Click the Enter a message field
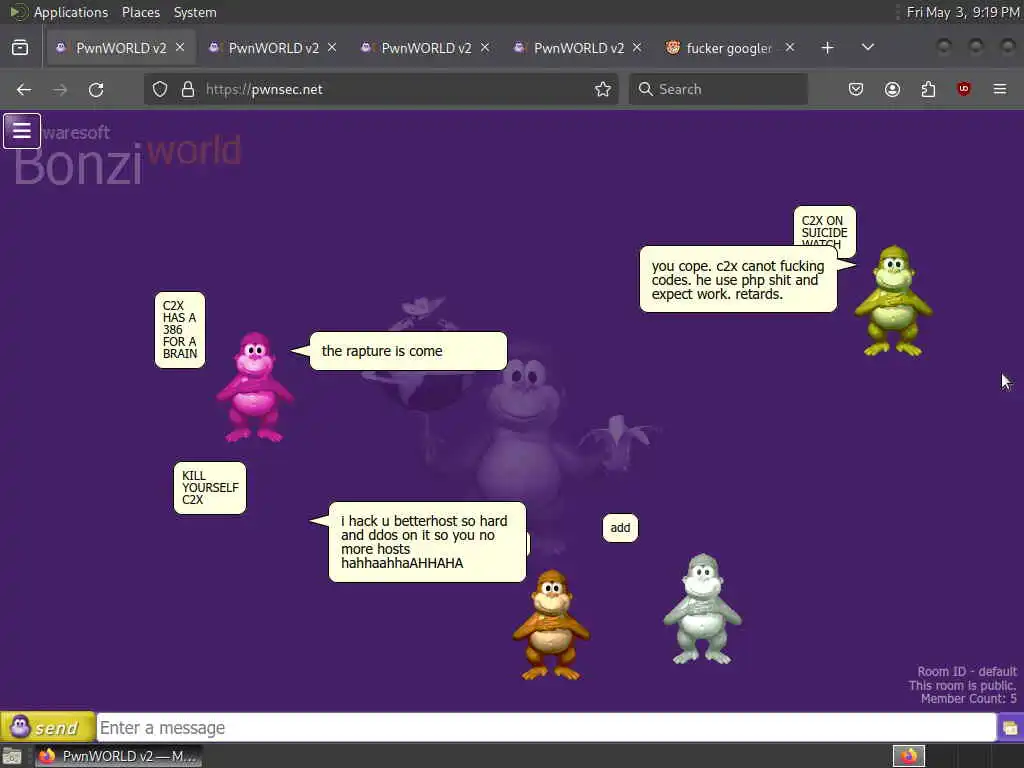This screenshot has width=1024, height=768. [x=546, y=728]
